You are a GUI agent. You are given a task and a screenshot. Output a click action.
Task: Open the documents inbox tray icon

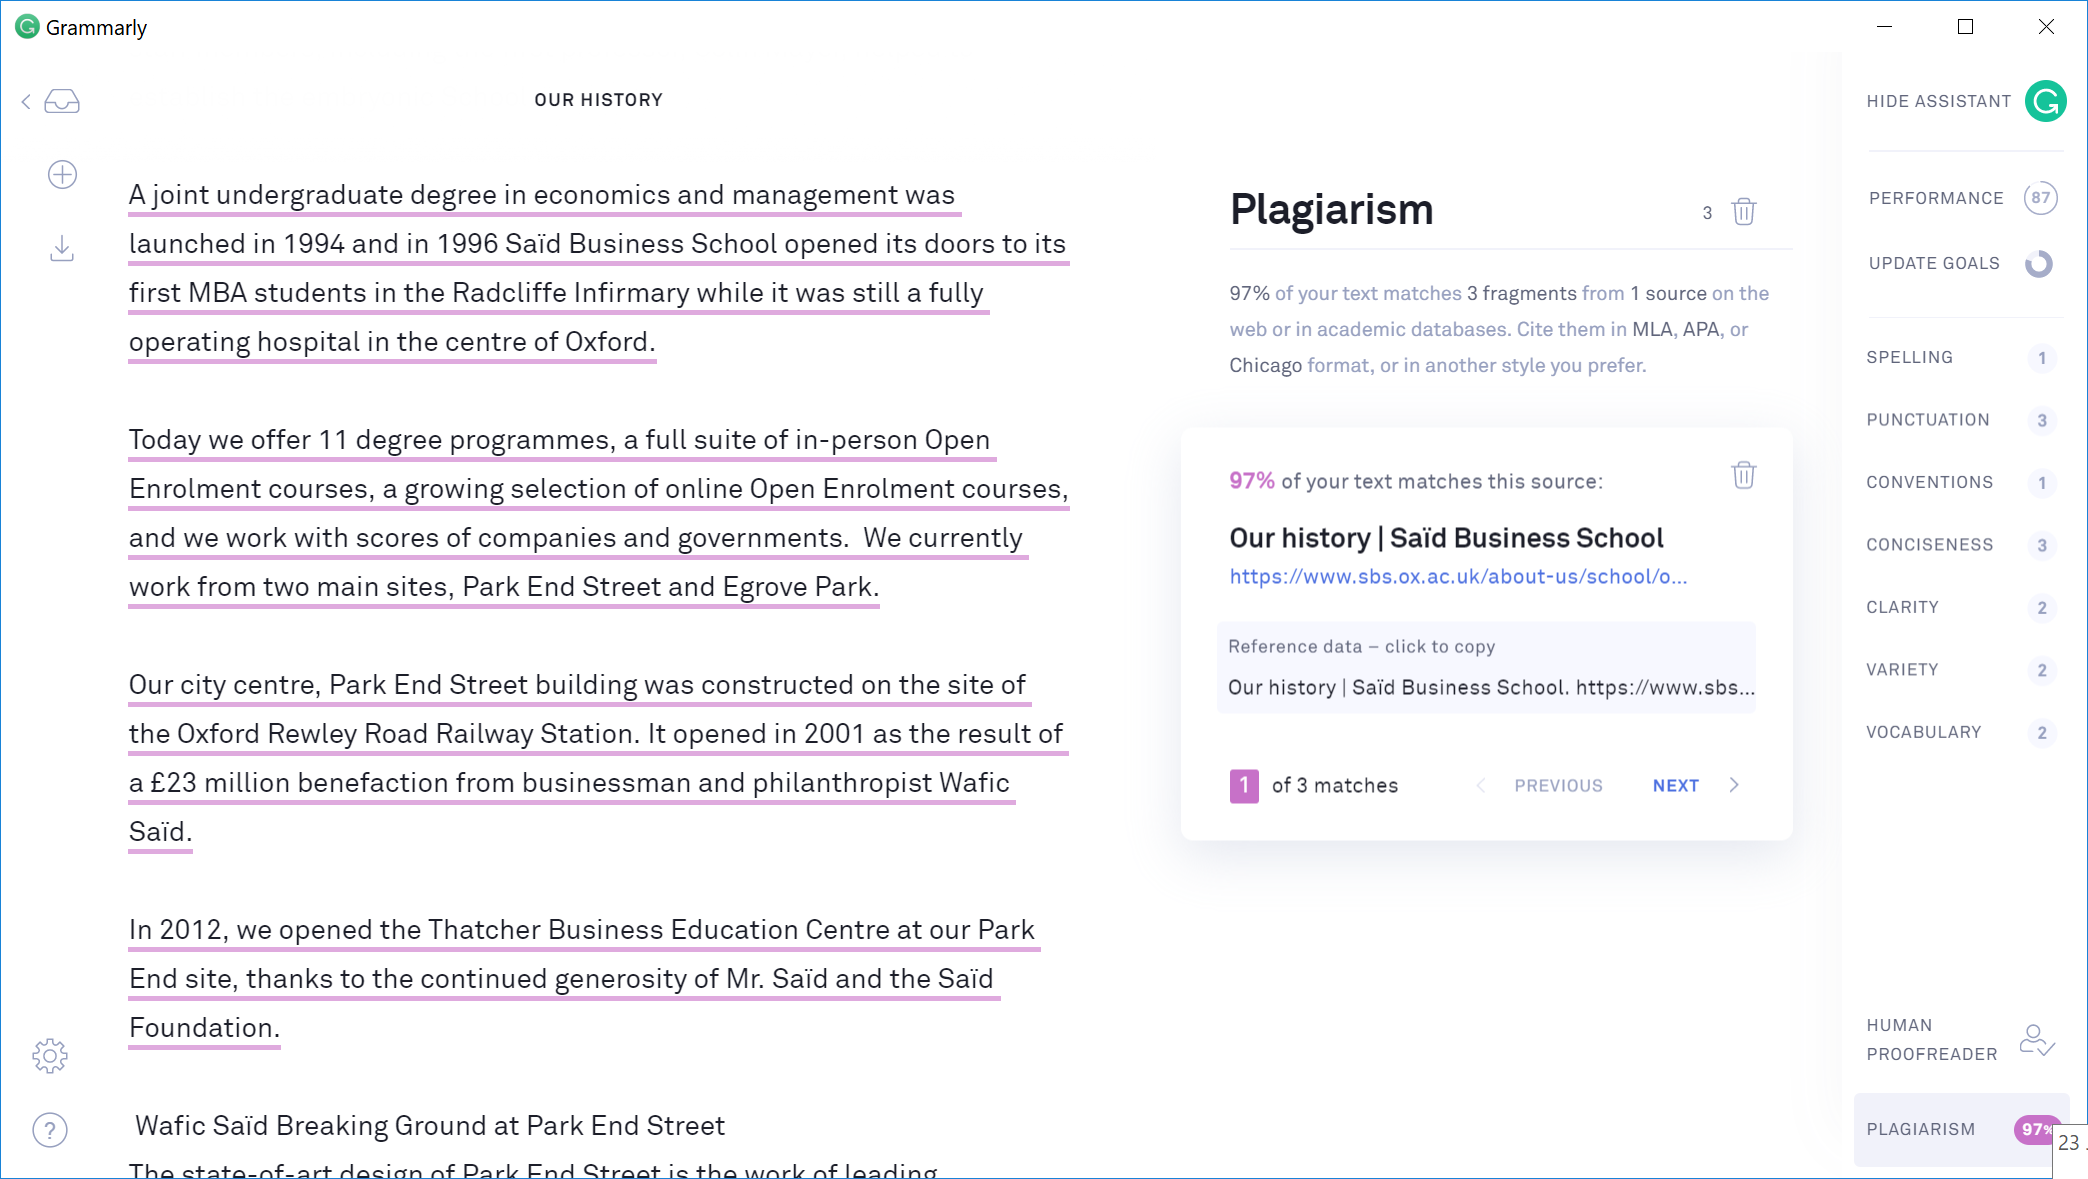coord(62,101)
